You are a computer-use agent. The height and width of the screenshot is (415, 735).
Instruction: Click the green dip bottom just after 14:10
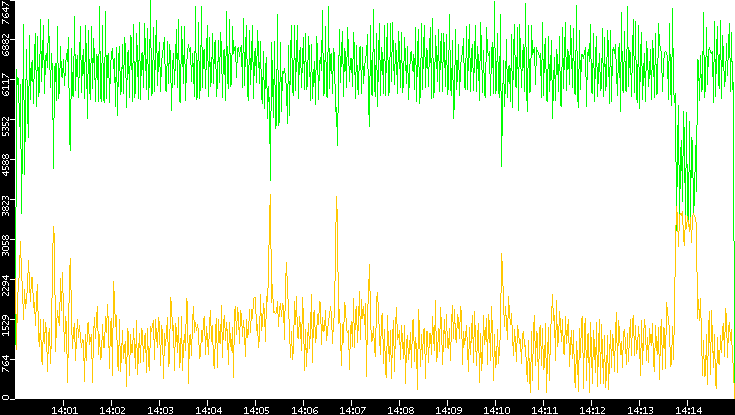502,136
